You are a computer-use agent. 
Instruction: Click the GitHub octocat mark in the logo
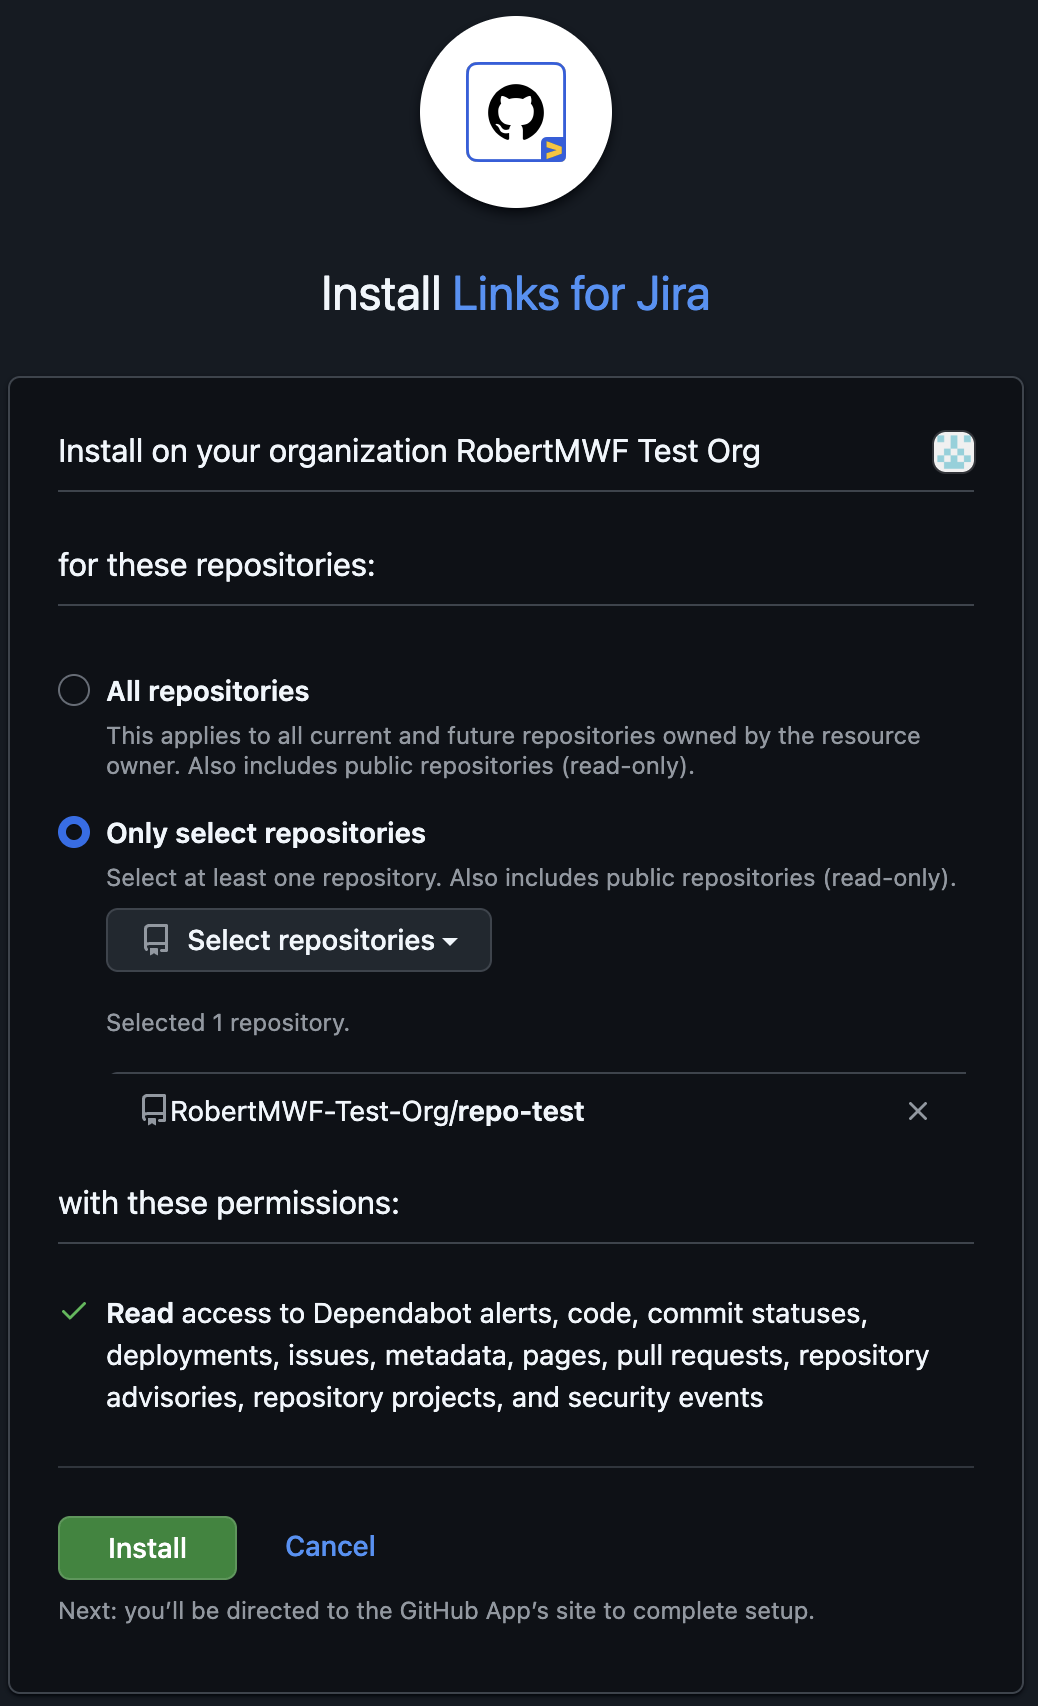pyautogui.click(x=516, y=112)
